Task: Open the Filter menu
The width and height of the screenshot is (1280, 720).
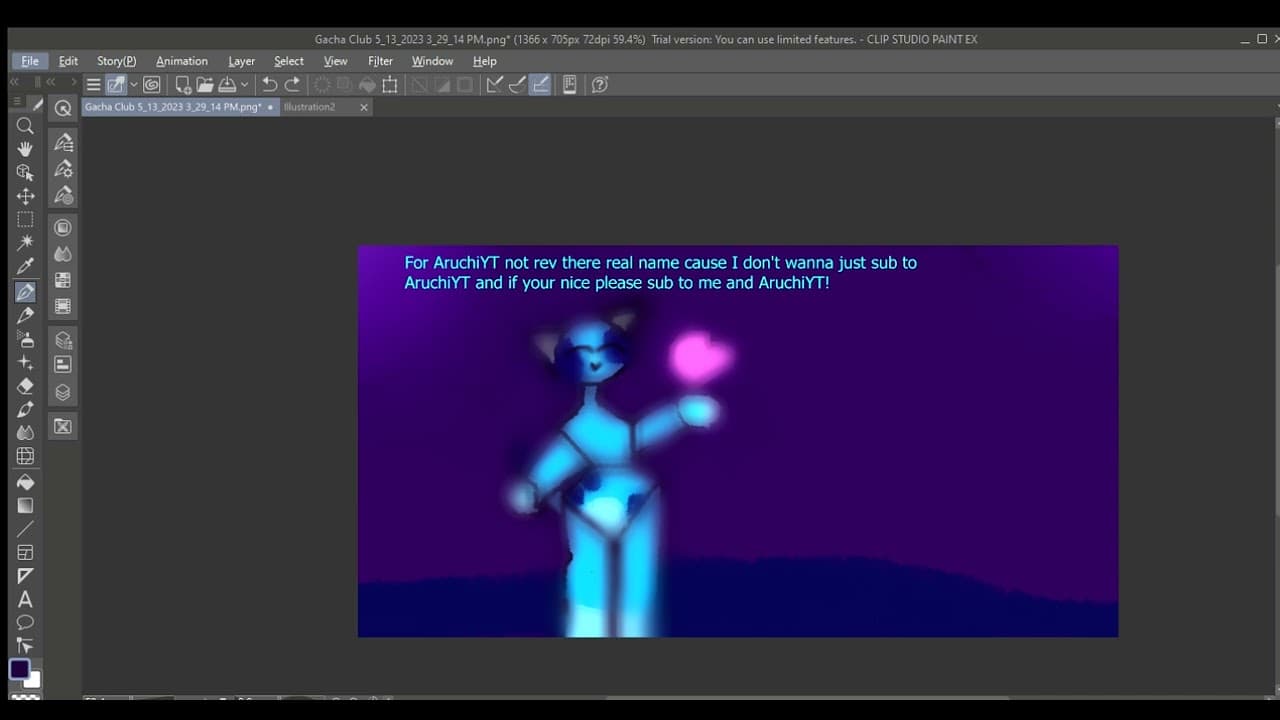Action: [x=380, y=61]
